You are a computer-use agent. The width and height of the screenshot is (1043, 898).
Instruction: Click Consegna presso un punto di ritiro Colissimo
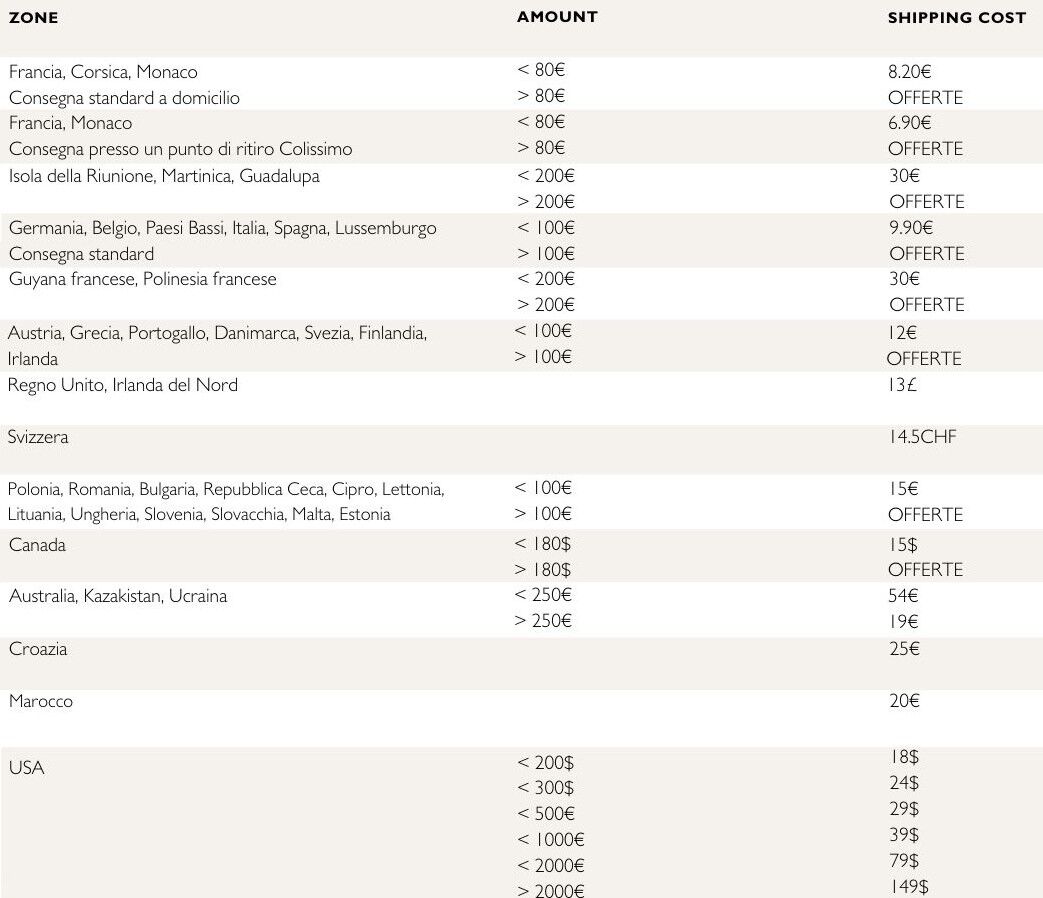[x=180, y=149]
